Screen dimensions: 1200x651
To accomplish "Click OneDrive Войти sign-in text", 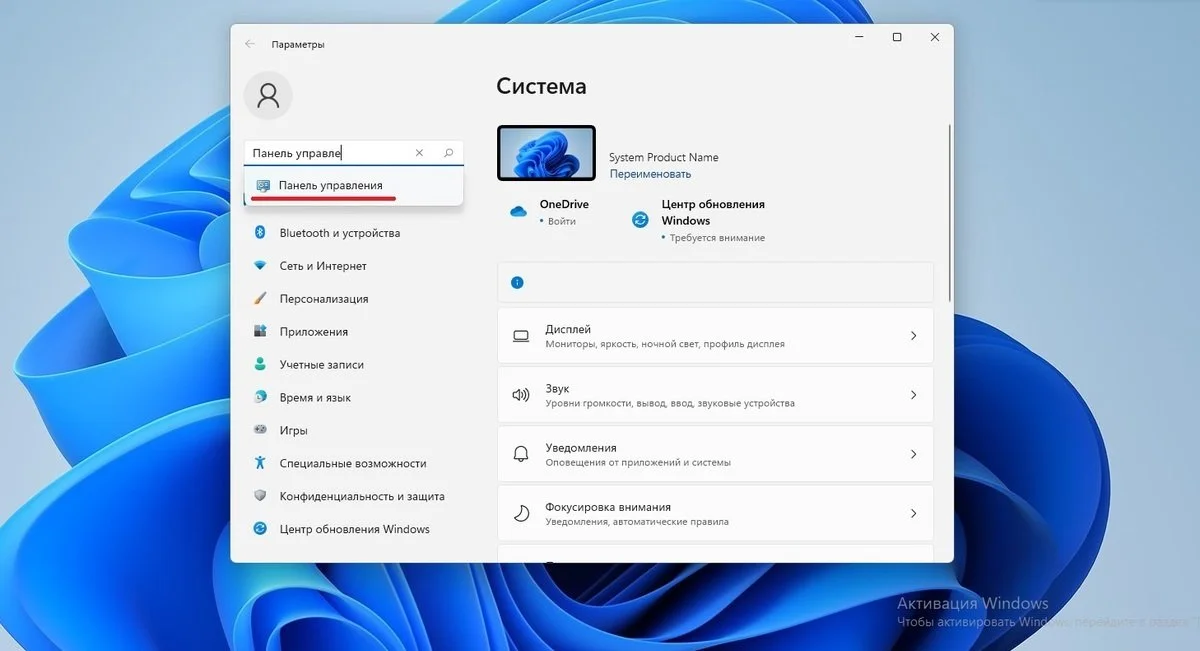I will (562, 221).
